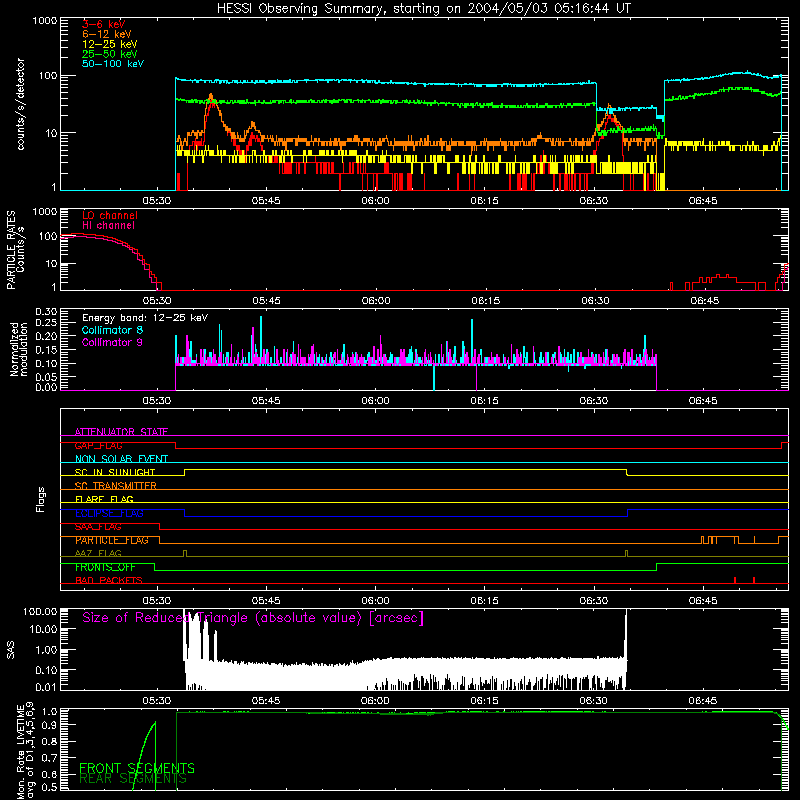Click the PARTICLE_FLAG label
Image resolution: width=800 pixels, height=800 pixels.
point(112,540)
